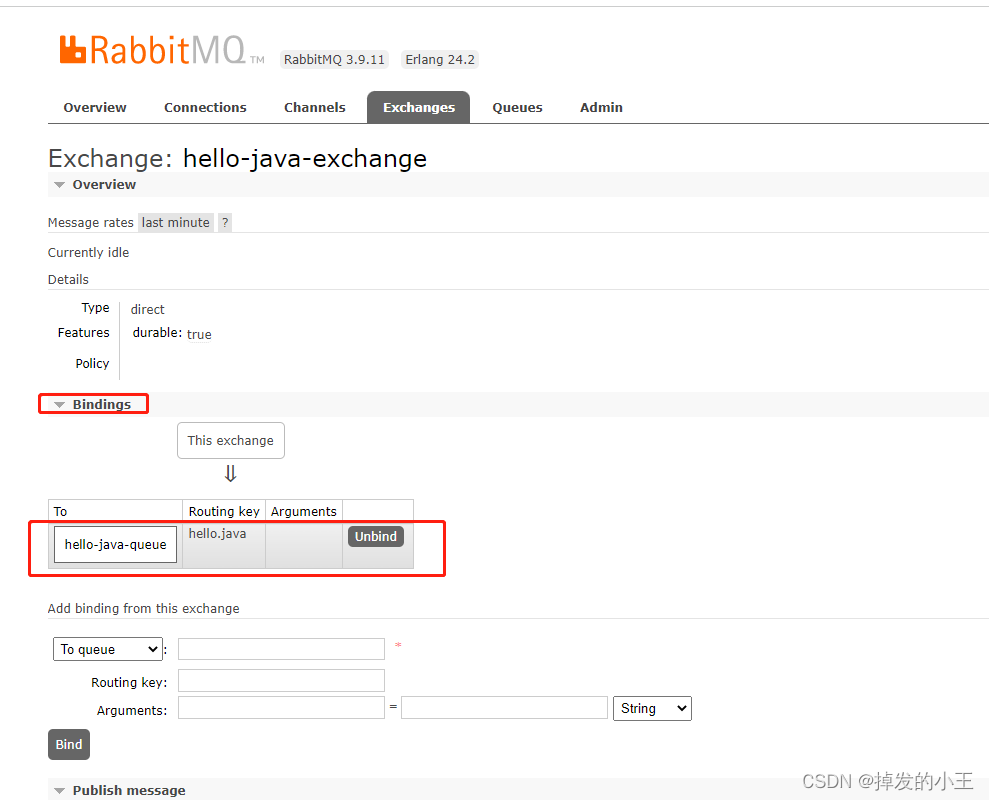
Task: Open the To queue destination dropdown
Action: click(x=108, y=649)
